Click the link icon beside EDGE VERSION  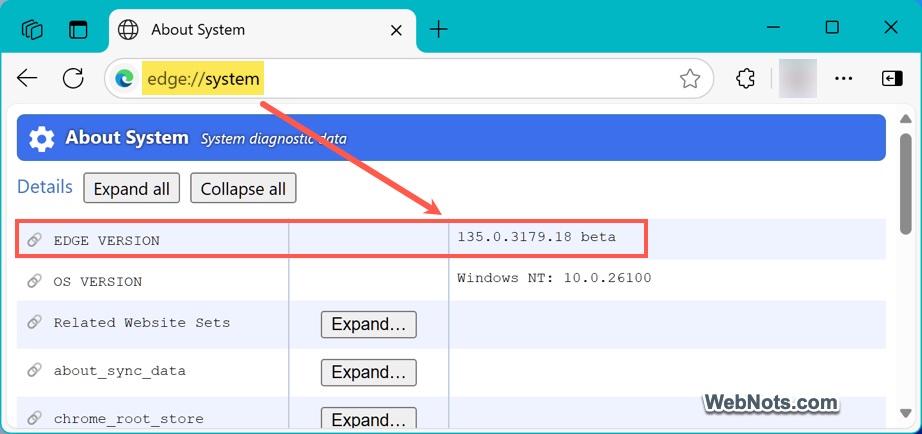[x=35, y=240]
